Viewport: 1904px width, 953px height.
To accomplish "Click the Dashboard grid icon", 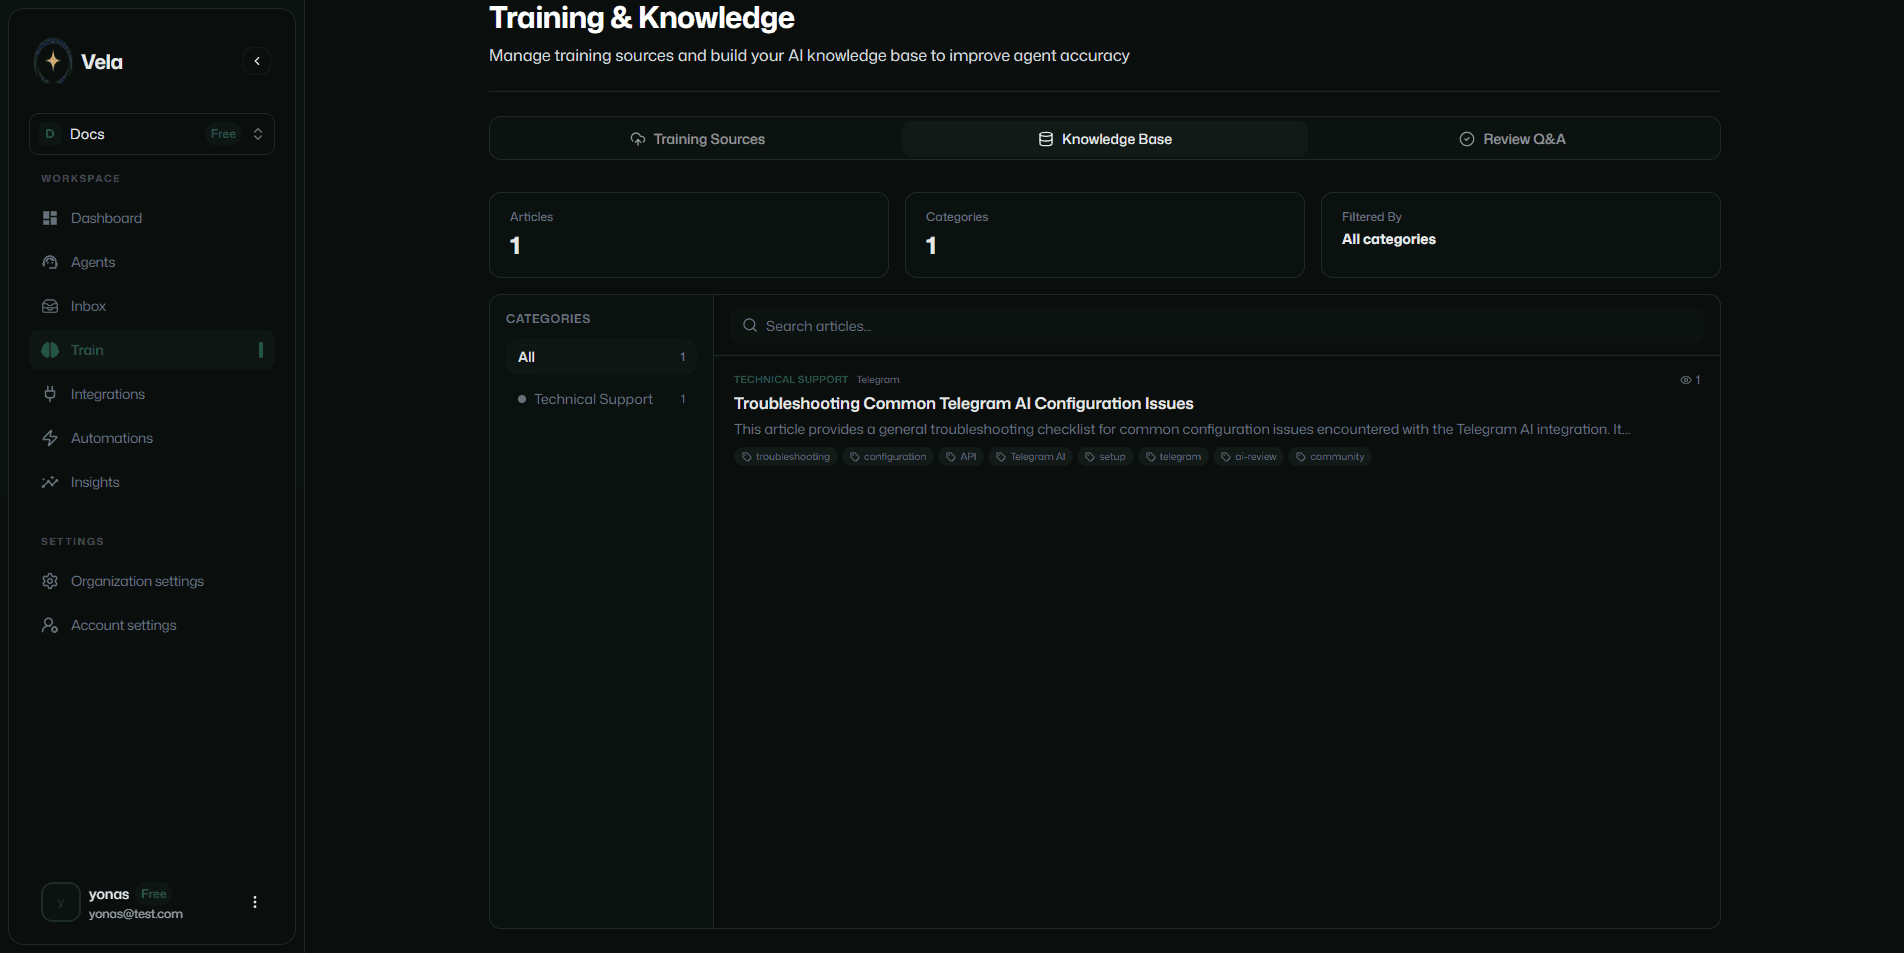I will [50, 218].
